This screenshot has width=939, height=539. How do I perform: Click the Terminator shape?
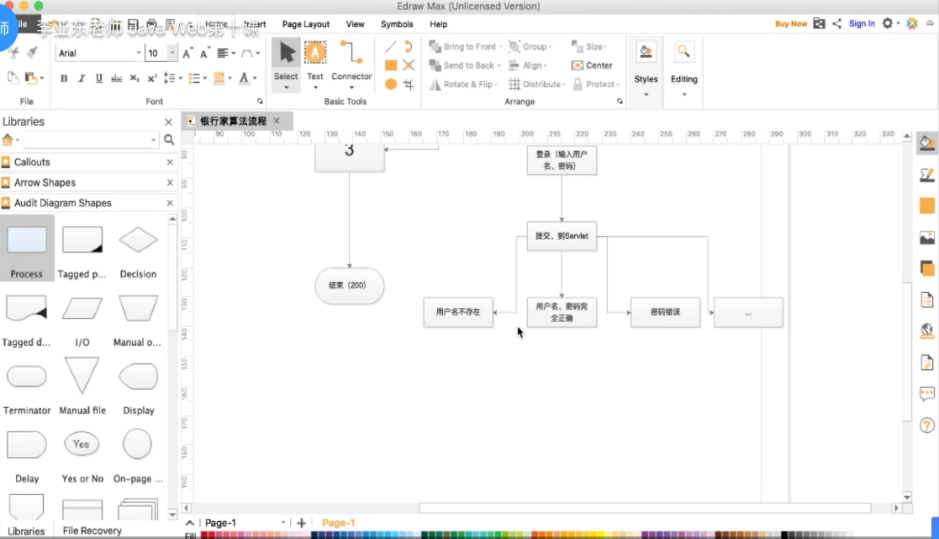(27, 386)
